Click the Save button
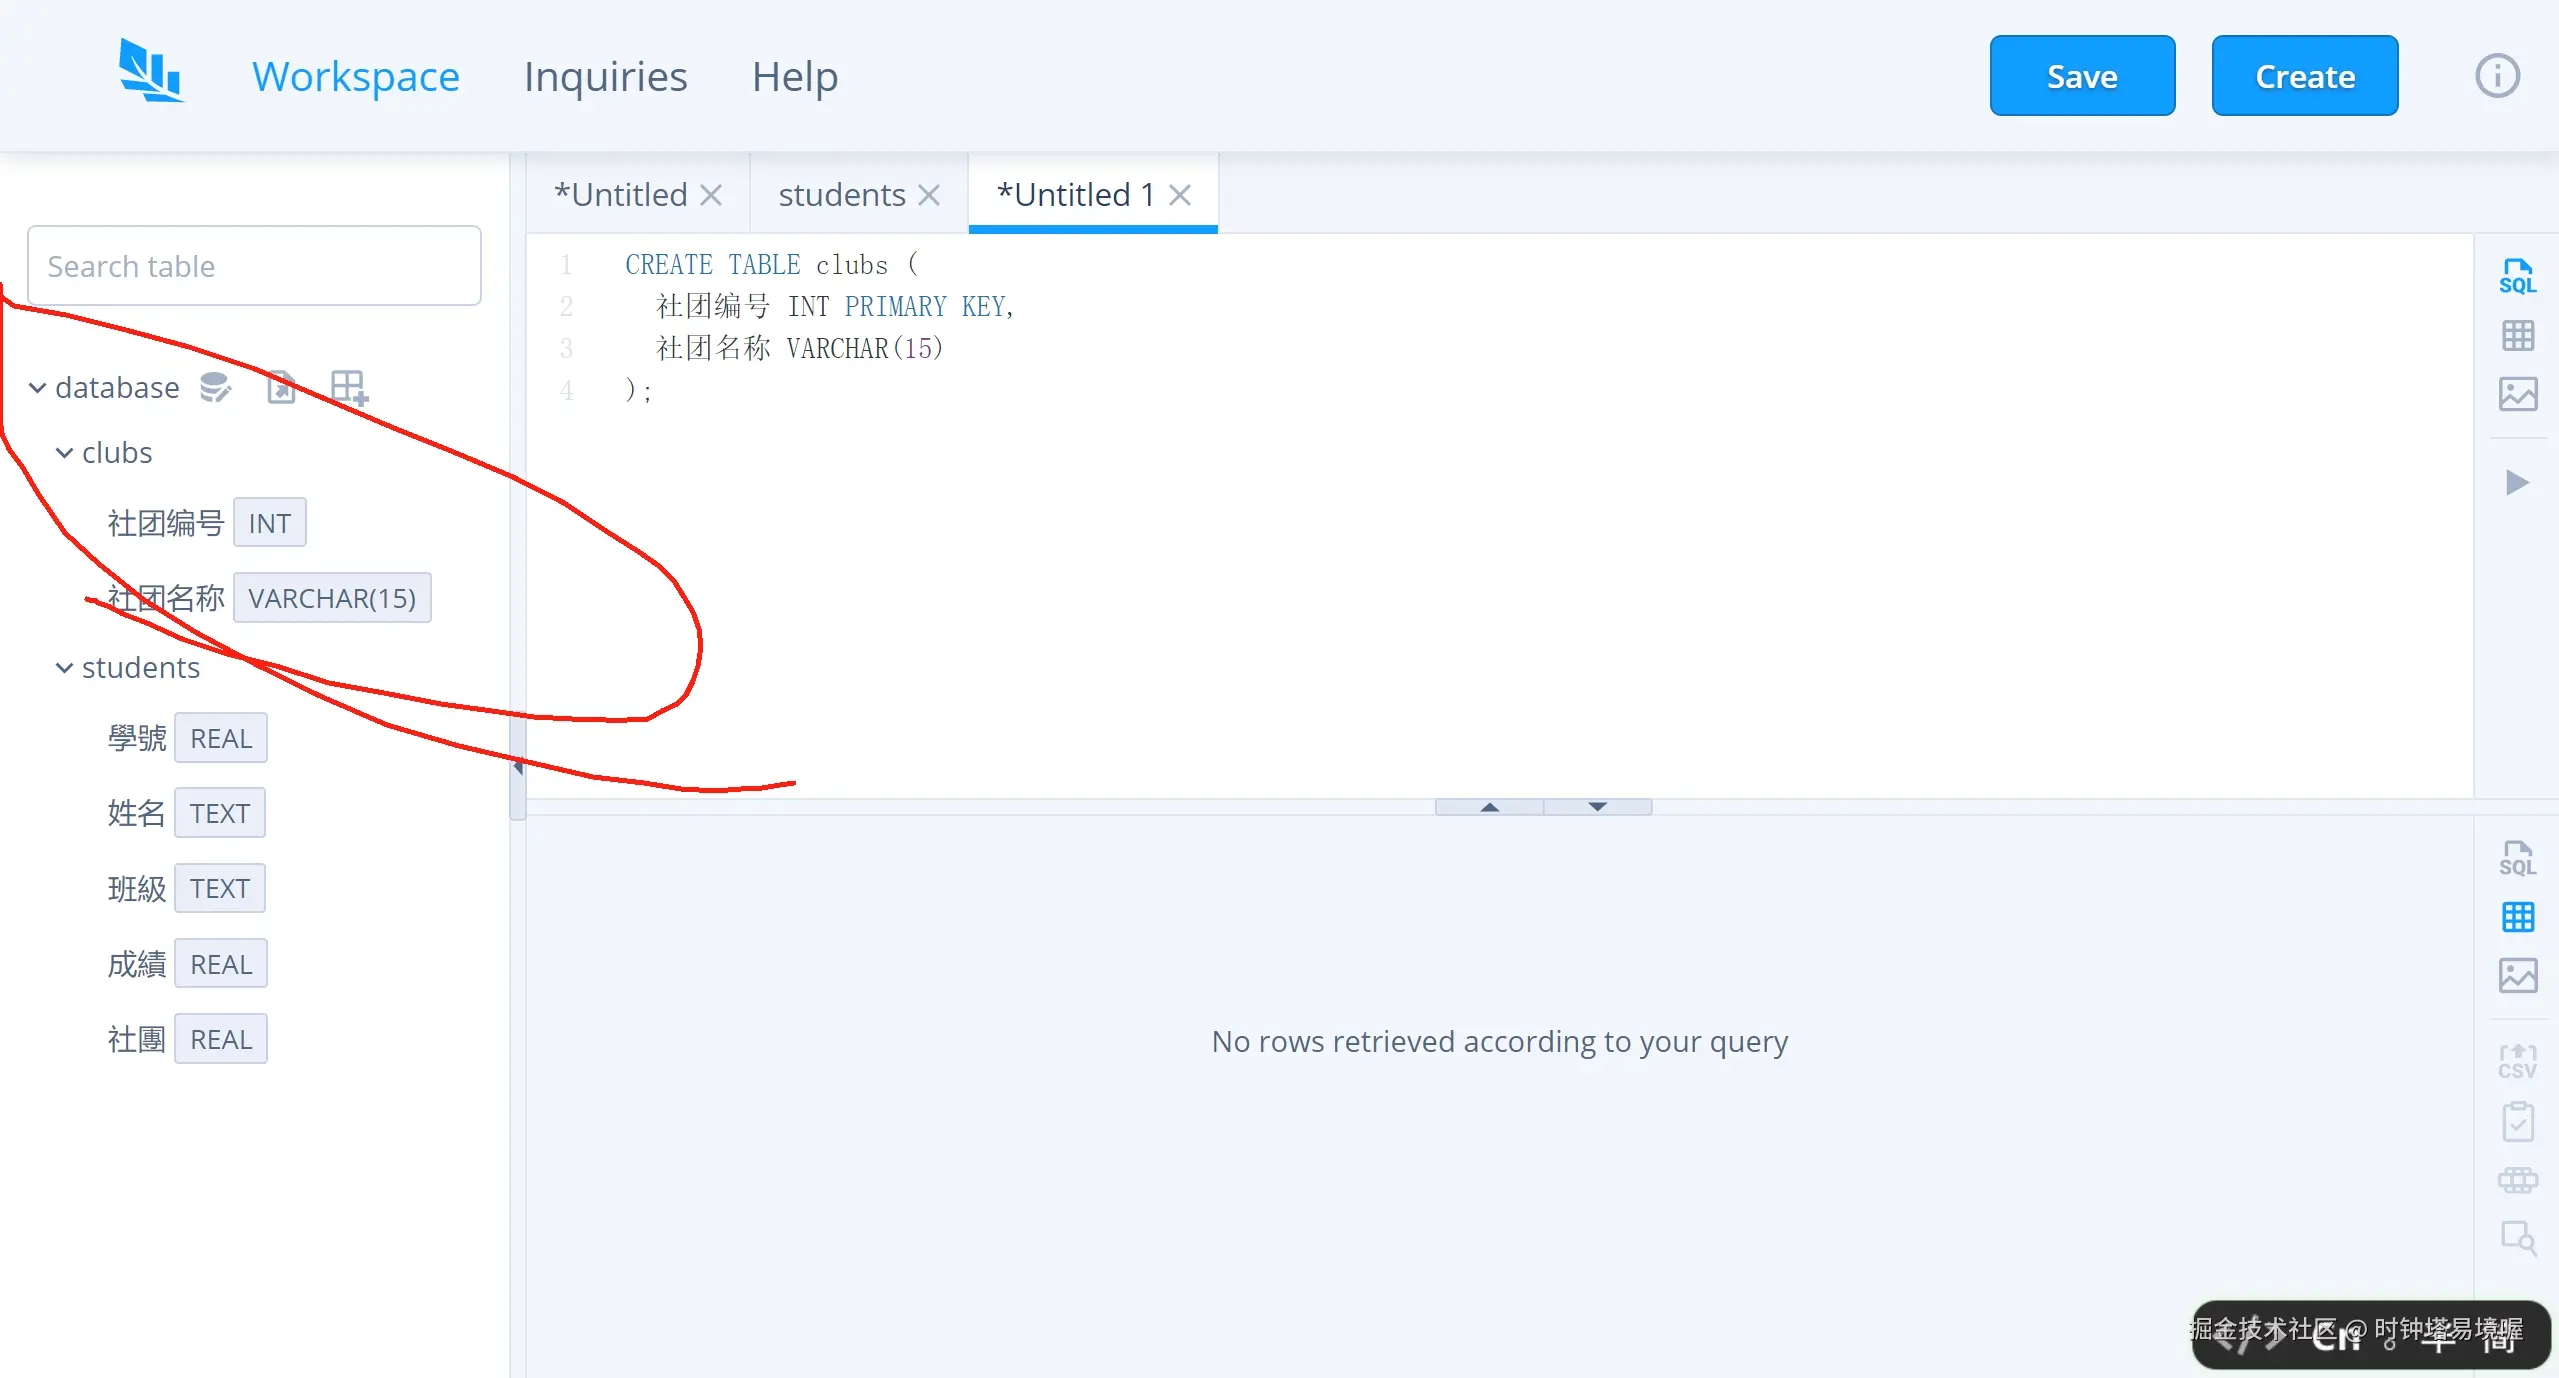 [2081, 76]
